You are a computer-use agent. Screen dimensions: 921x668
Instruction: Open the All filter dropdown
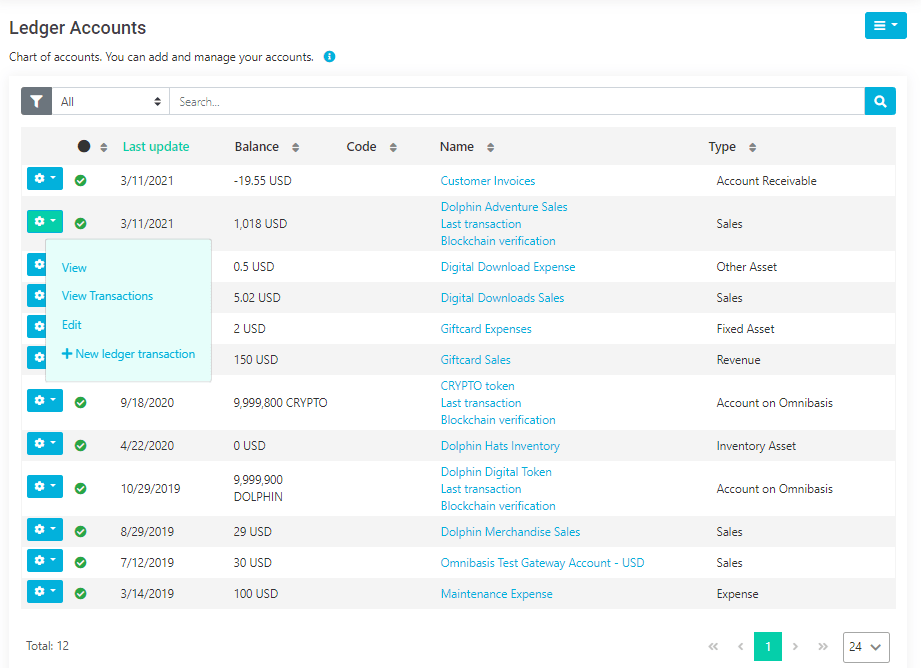click(x=110, y=101)
